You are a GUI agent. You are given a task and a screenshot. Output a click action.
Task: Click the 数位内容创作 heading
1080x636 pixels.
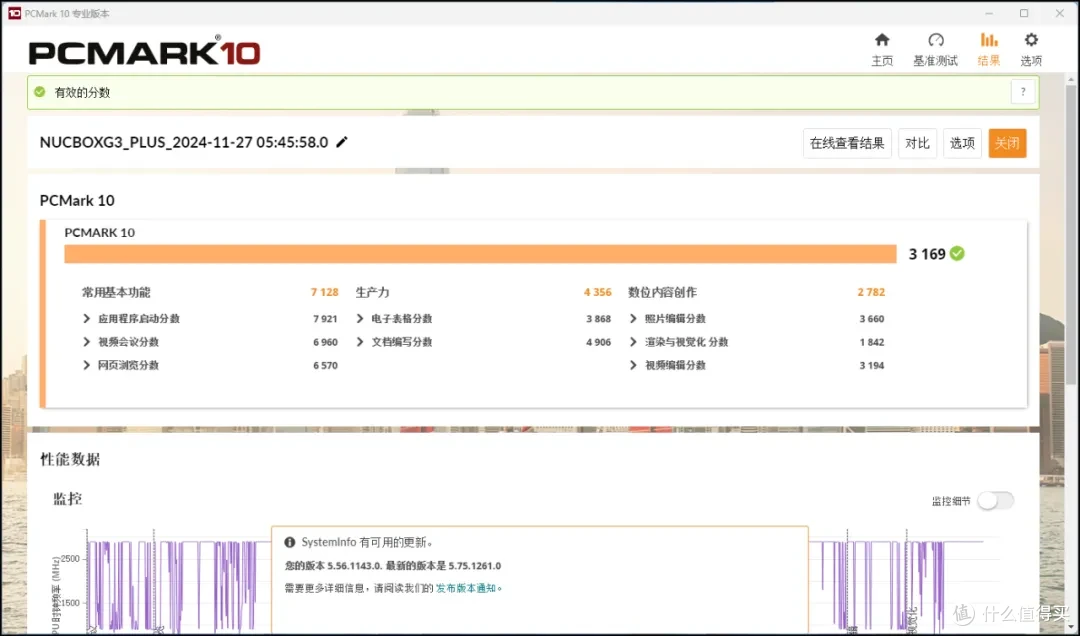[662, 292]
